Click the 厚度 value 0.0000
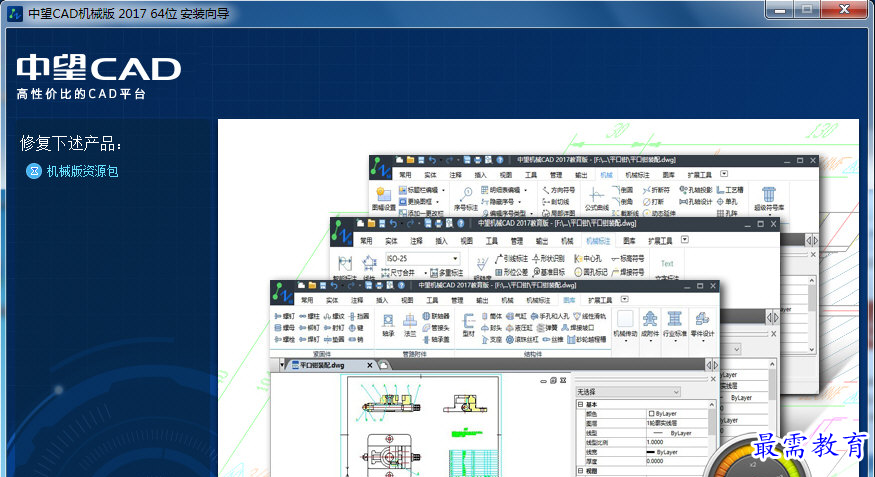This screenshot has height=477, width=875. [655, 461]
